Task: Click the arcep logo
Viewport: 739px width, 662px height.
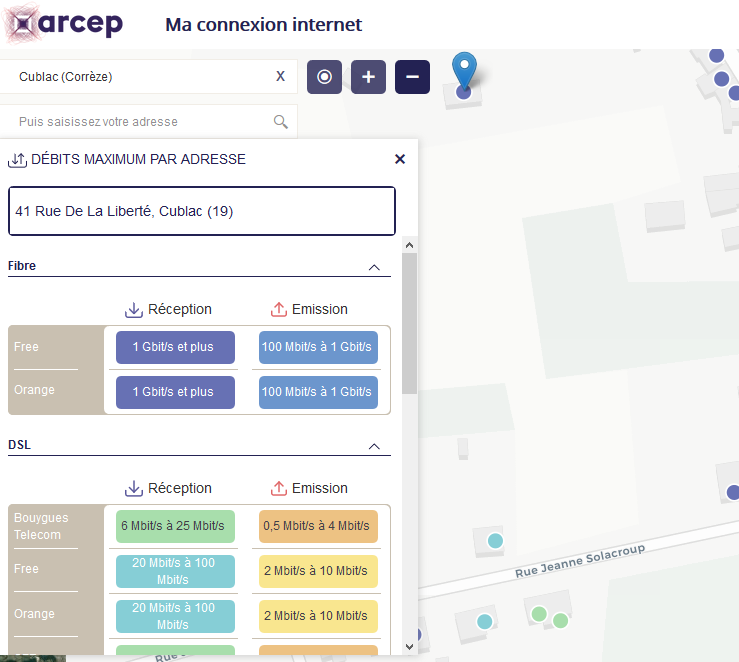Action: 65,24
